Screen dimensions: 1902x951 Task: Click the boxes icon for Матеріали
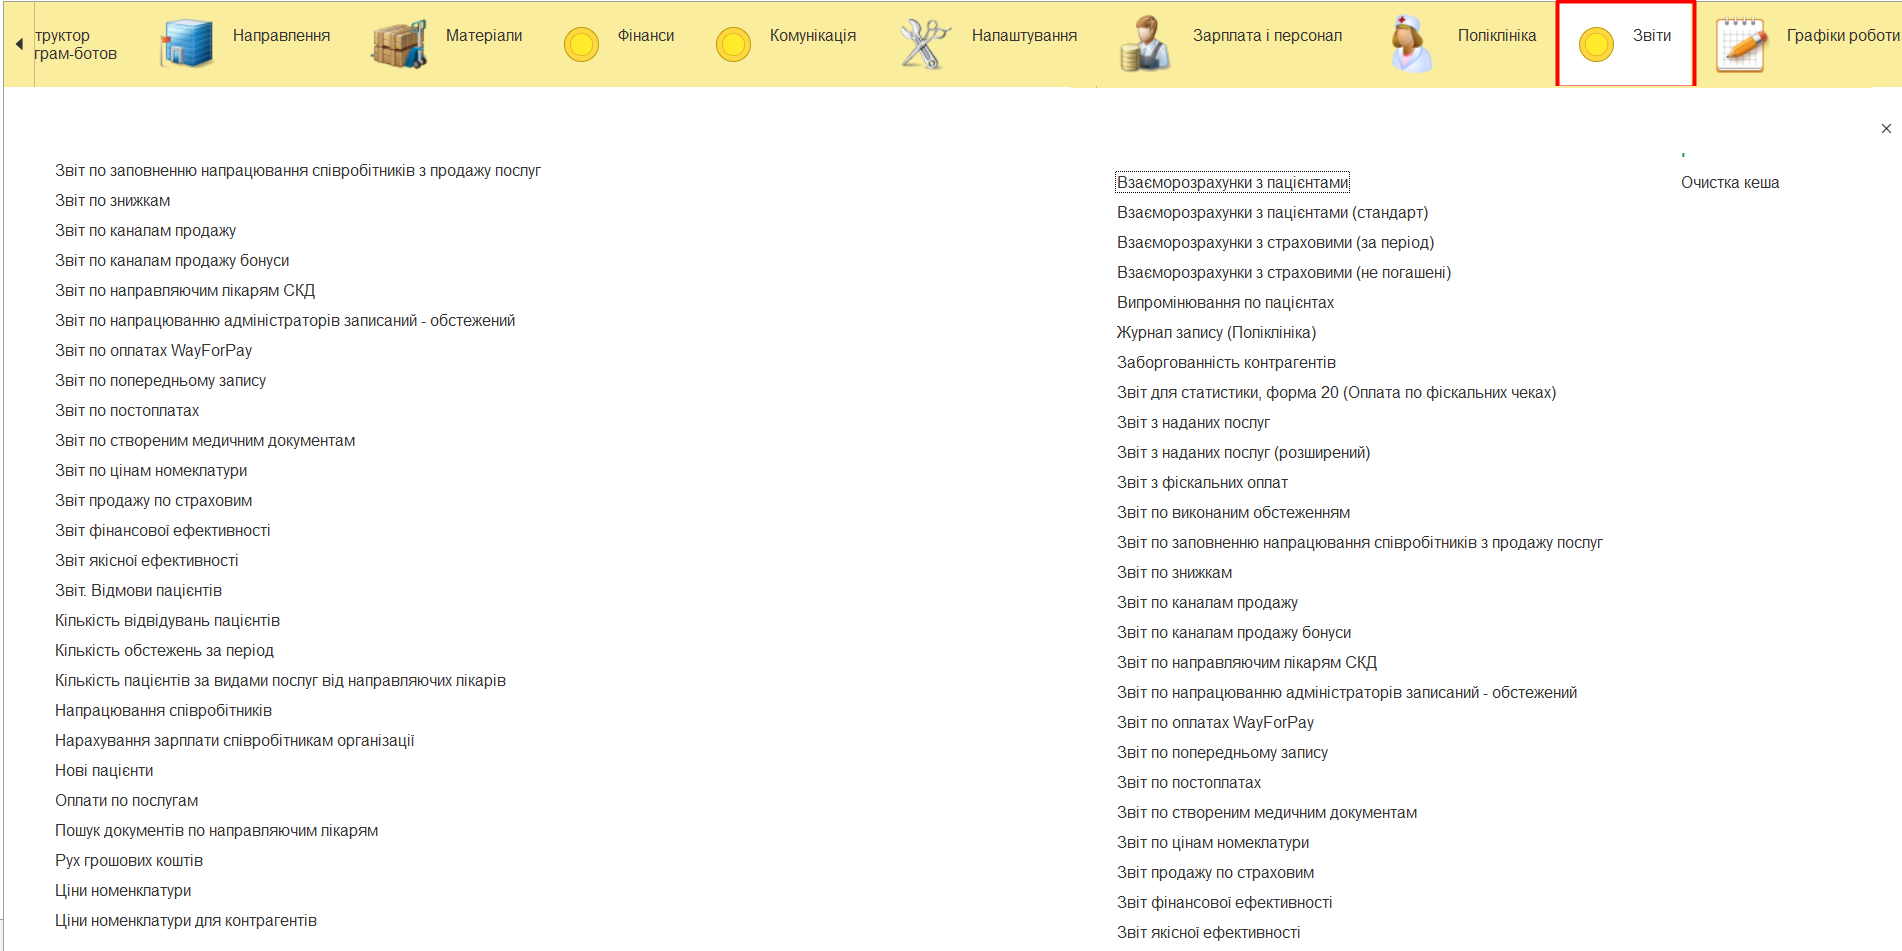click(399, 44)
